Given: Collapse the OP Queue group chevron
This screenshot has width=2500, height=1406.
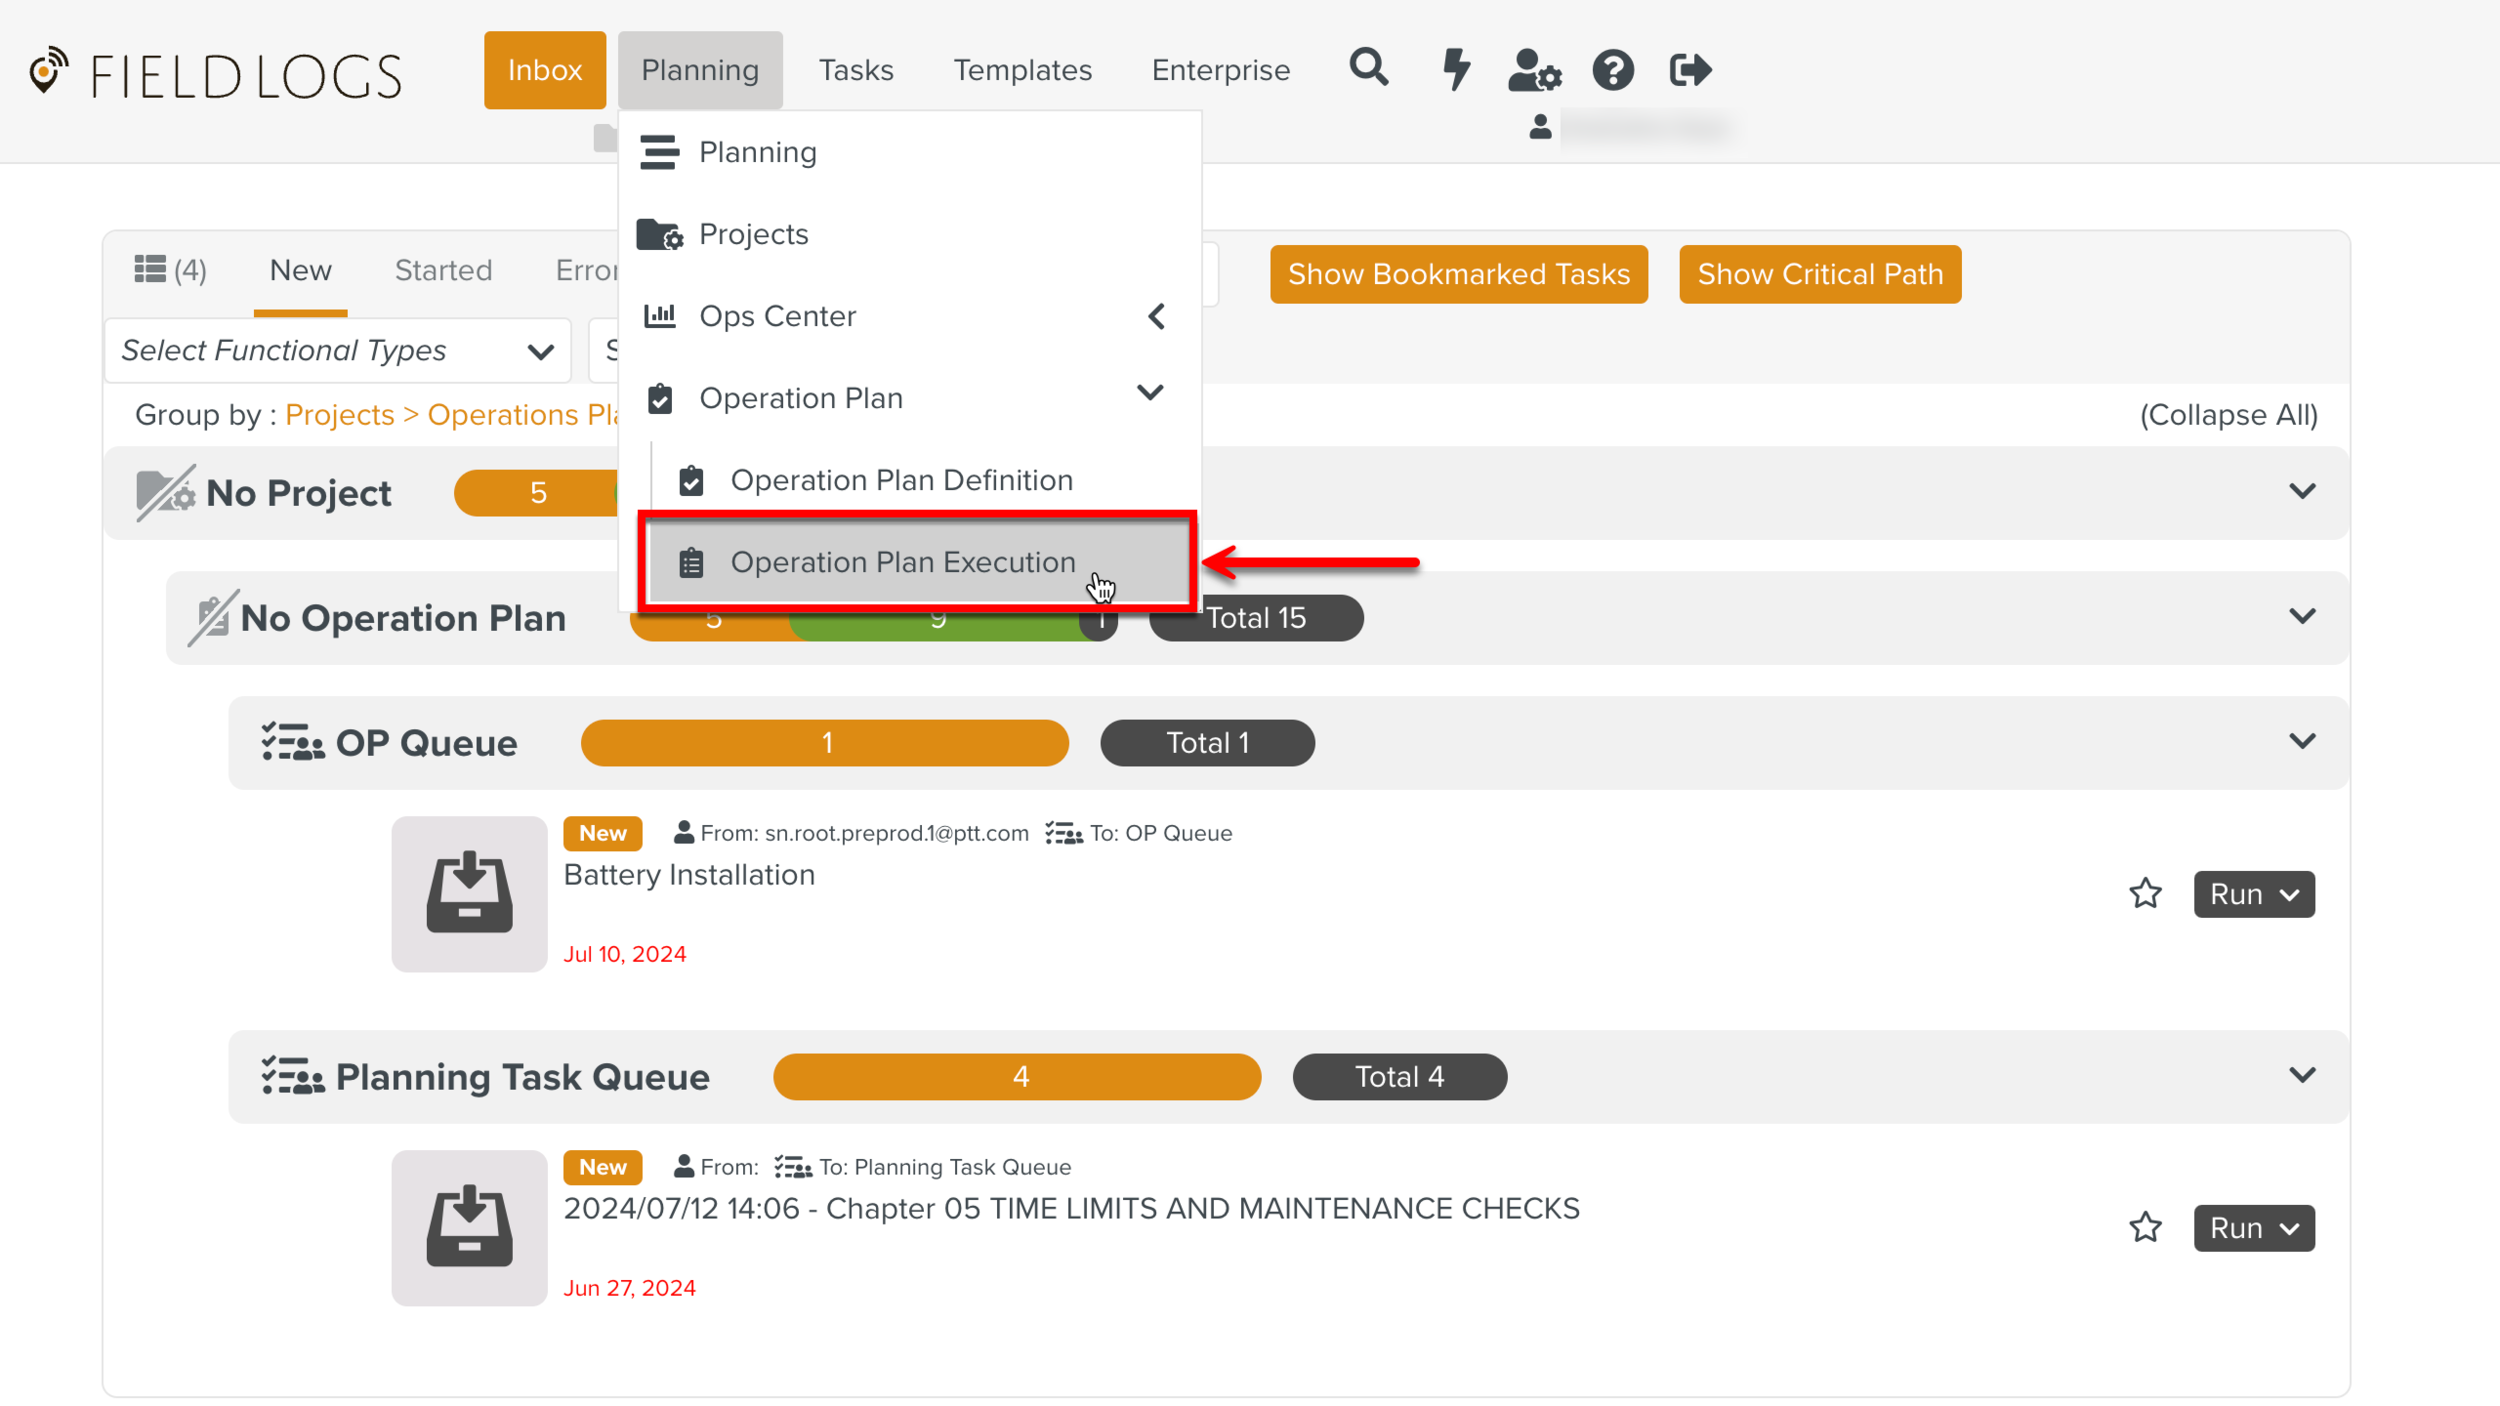Looking at the screenshot, I should click(x=2302, y=741).
